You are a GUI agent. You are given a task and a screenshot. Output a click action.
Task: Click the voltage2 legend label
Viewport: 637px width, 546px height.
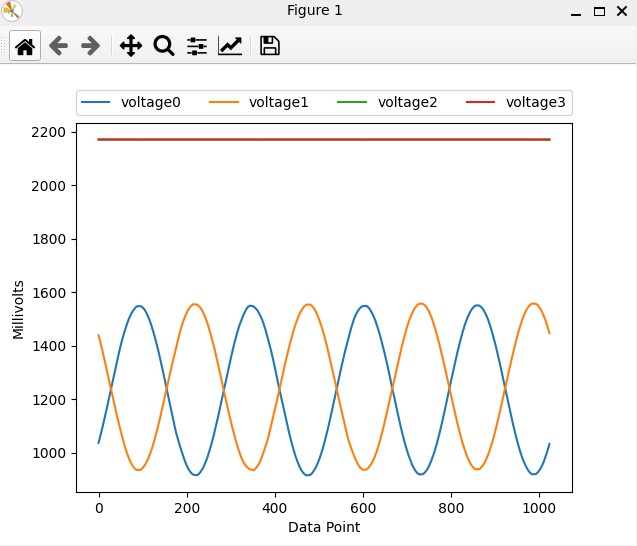[x=407, y=102]
